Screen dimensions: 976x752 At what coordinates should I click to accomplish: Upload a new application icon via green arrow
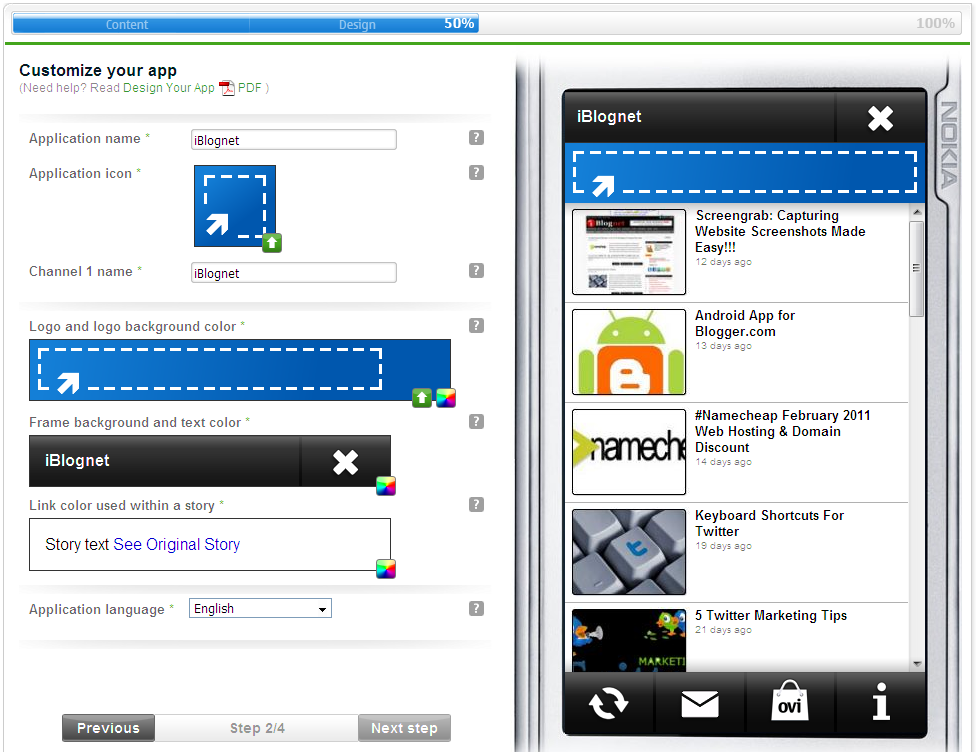tap(272, 243)
